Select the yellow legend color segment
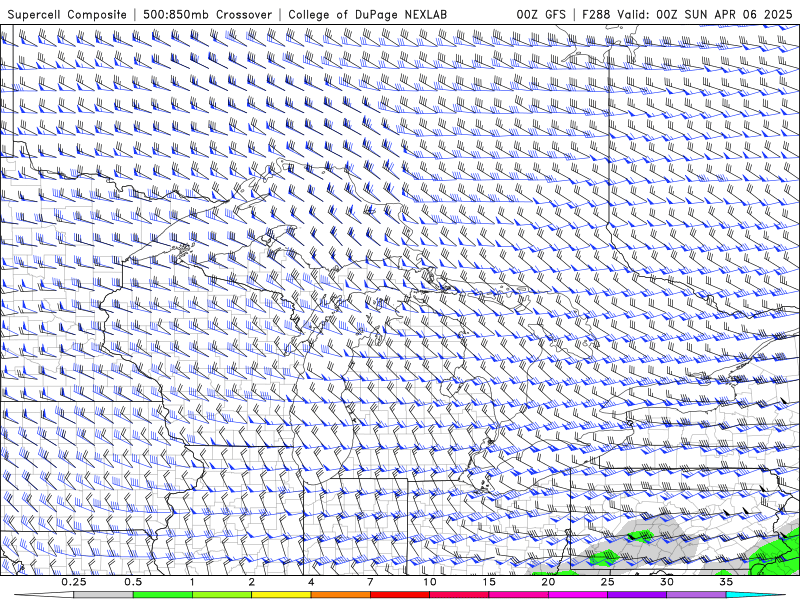 281,595
